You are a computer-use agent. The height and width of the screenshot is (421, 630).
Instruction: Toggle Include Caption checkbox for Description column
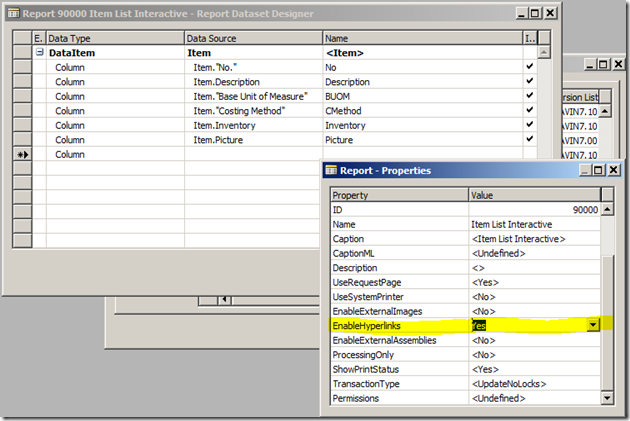coord(530,81)
